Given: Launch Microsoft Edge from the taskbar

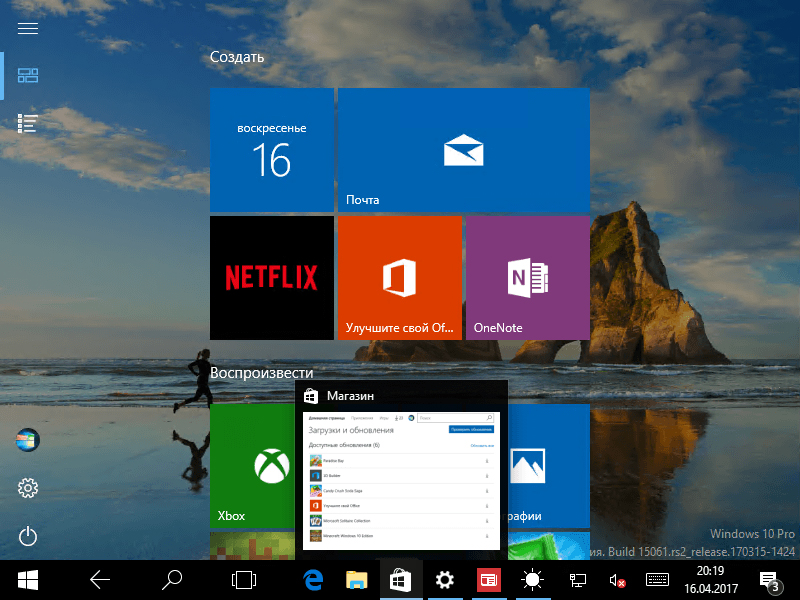Looking at the screenshot, I should pos(313,580).
